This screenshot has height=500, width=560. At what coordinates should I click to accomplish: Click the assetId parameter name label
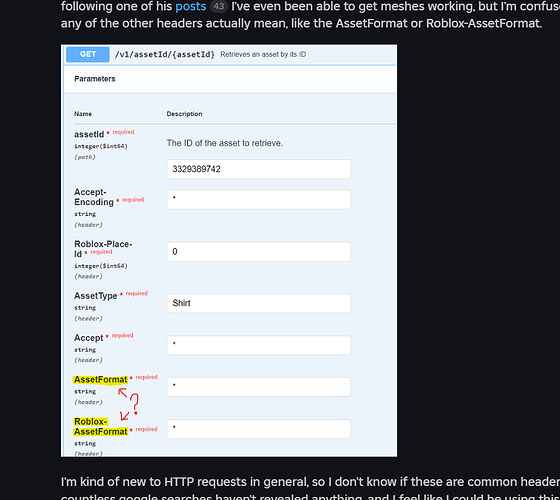[89, 135]
